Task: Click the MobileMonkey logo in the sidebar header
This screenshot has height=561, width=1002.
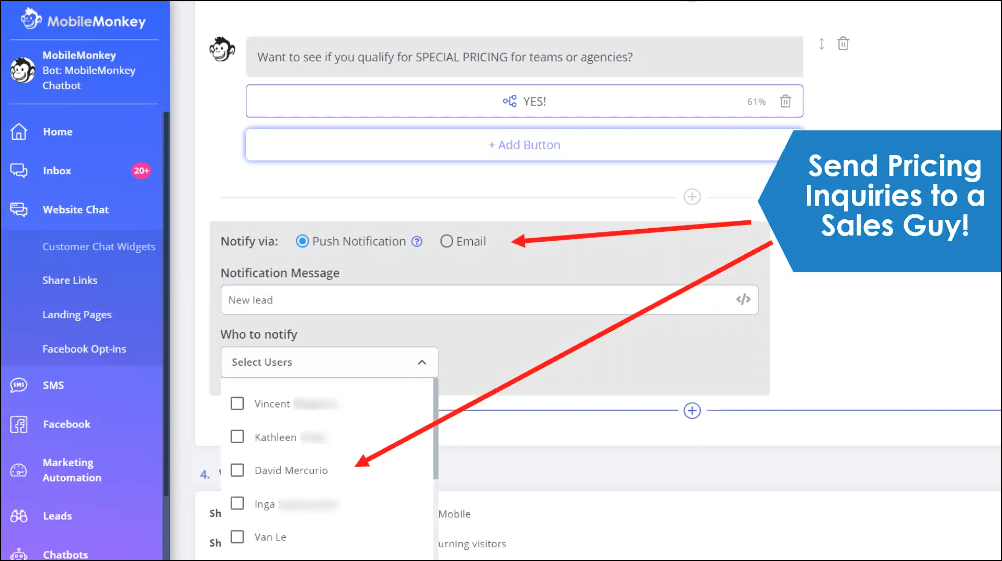Action: (83, 20)
